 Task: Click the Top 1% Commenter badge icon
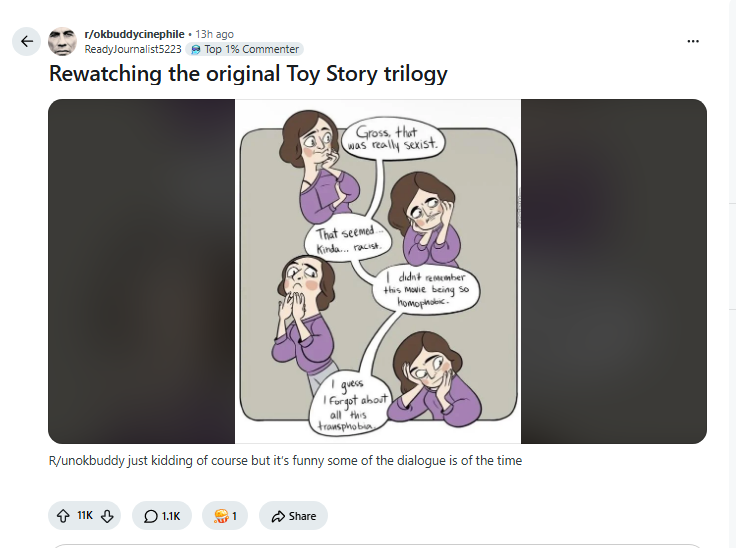point(196,49)
